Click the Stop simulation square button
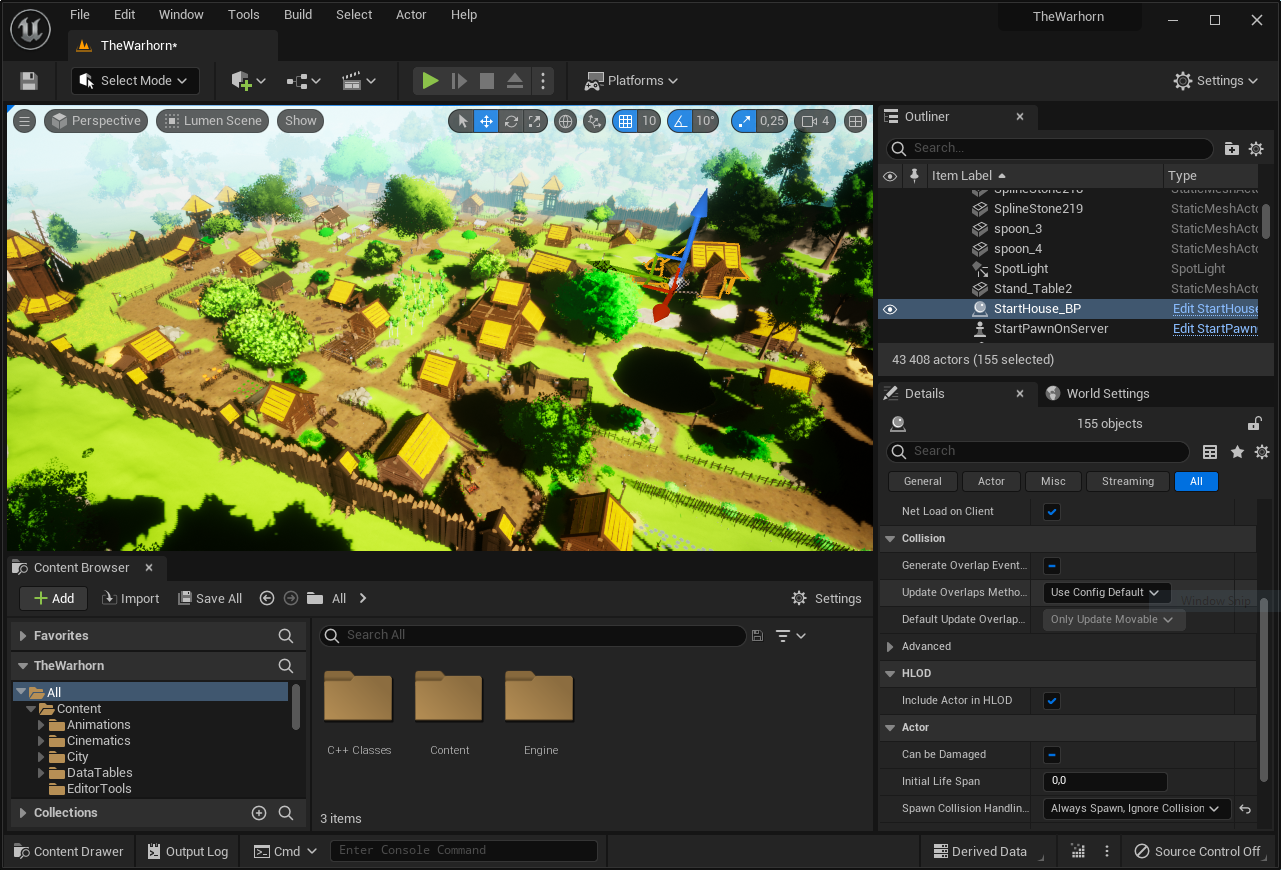The image size is (1281, 870). point(487,81)
